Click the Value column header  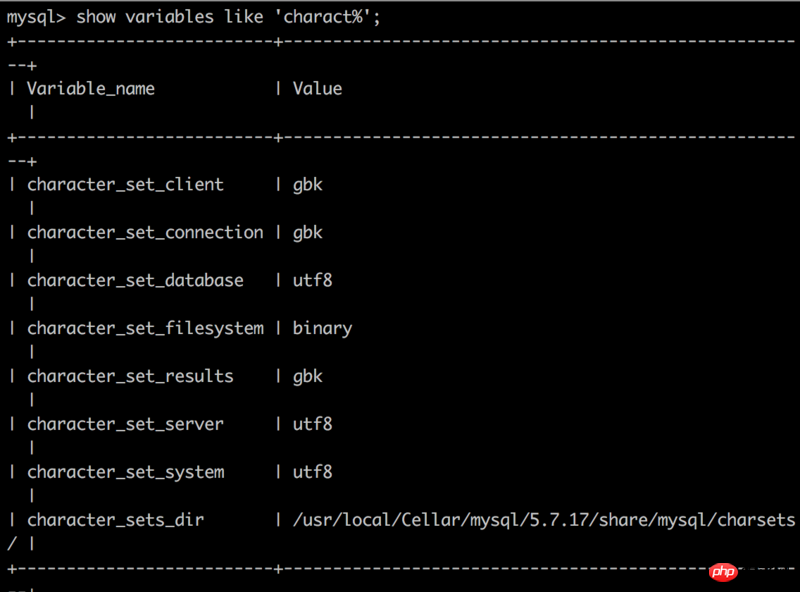coord(317,89)
